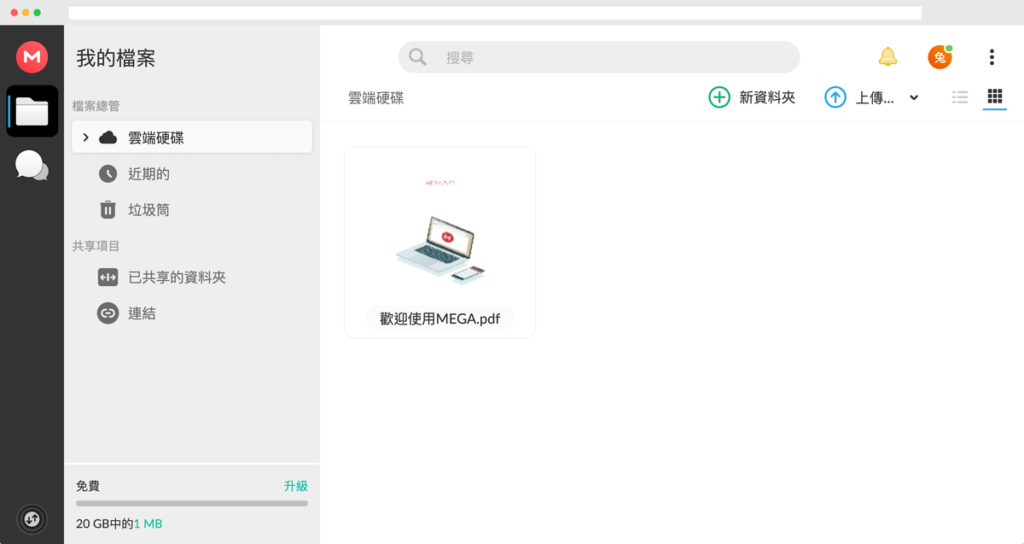1024x544 pixels.
Task: Click the 20 GB中的1 MB storage text
Action: pyautogui.click(x=119, y=524)
